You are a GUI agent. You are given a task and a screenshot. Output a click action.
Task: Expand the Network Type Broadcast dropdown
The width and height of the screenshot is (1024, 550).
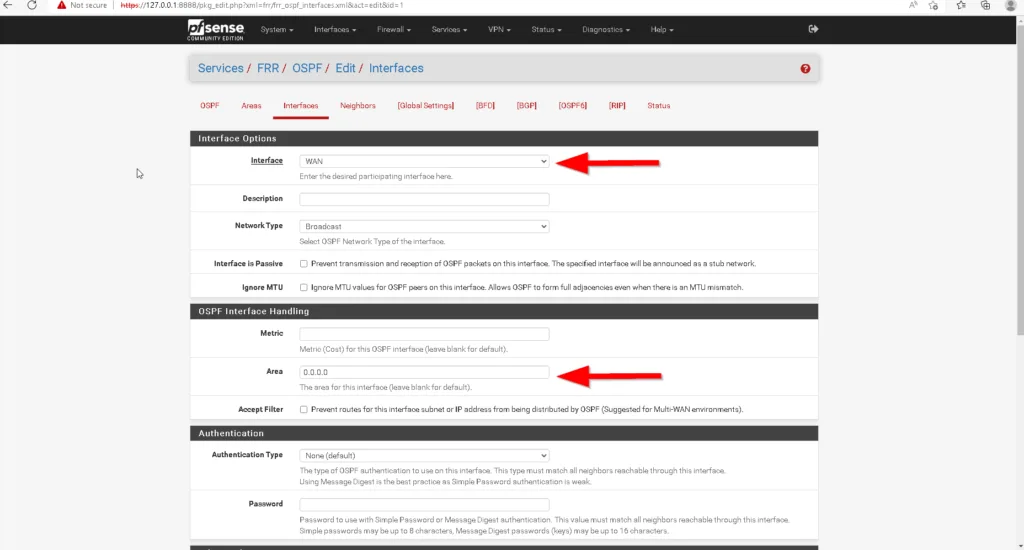[424, 227]
